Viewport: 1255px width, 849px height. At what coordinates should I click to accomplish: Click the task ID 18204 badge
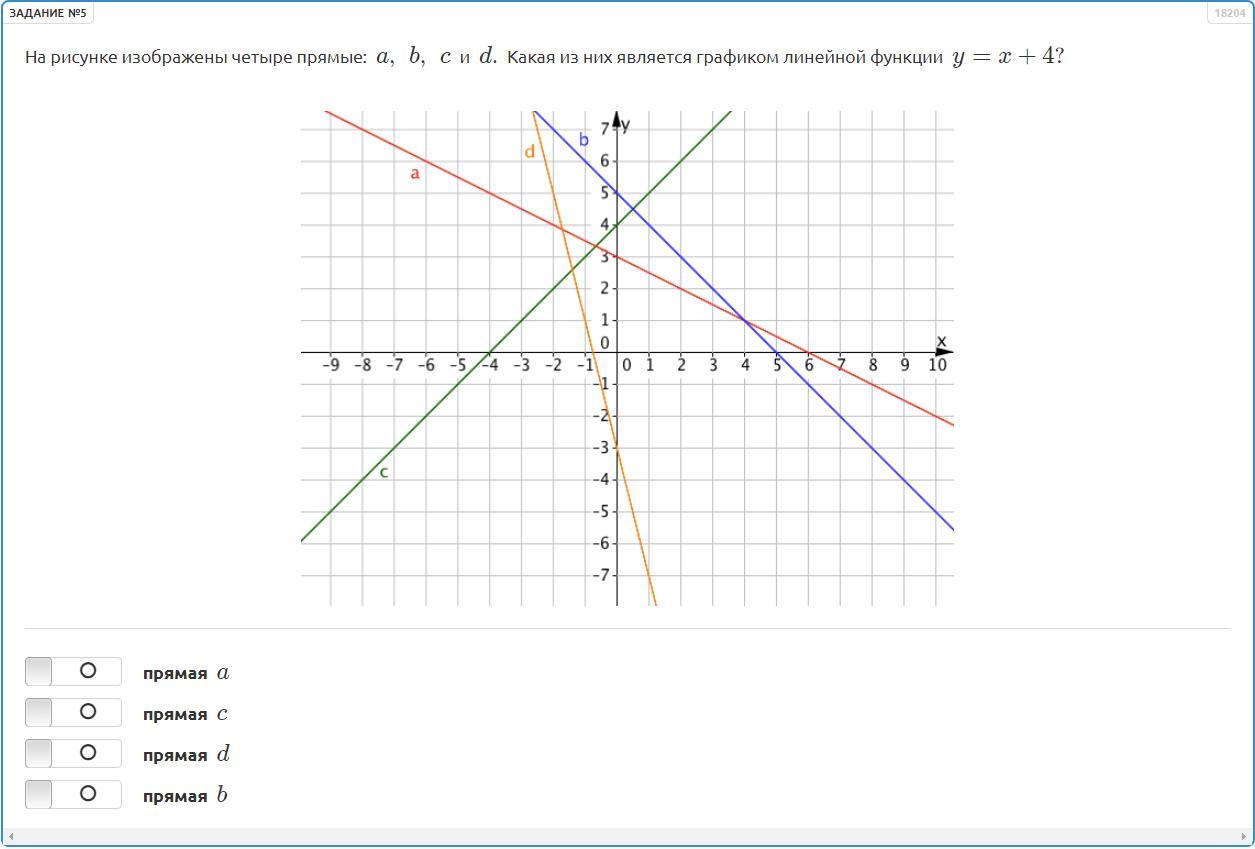point(1229,13)
